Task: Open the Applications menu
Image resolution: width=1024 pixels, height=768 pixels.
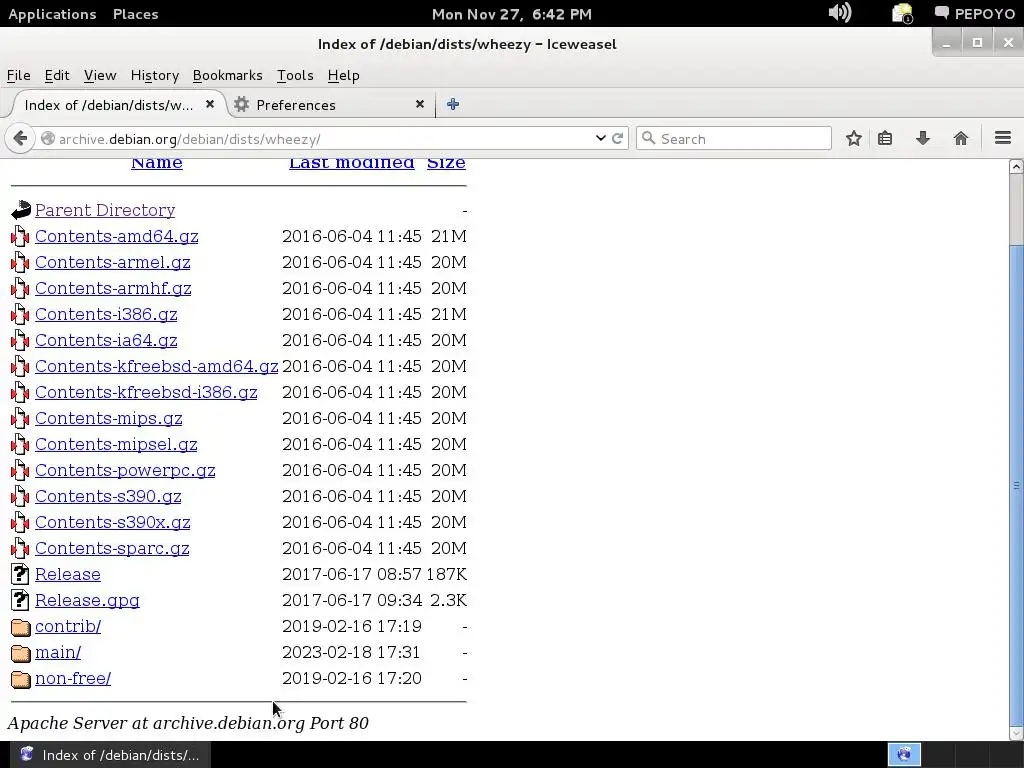Action: coord(52,14)
